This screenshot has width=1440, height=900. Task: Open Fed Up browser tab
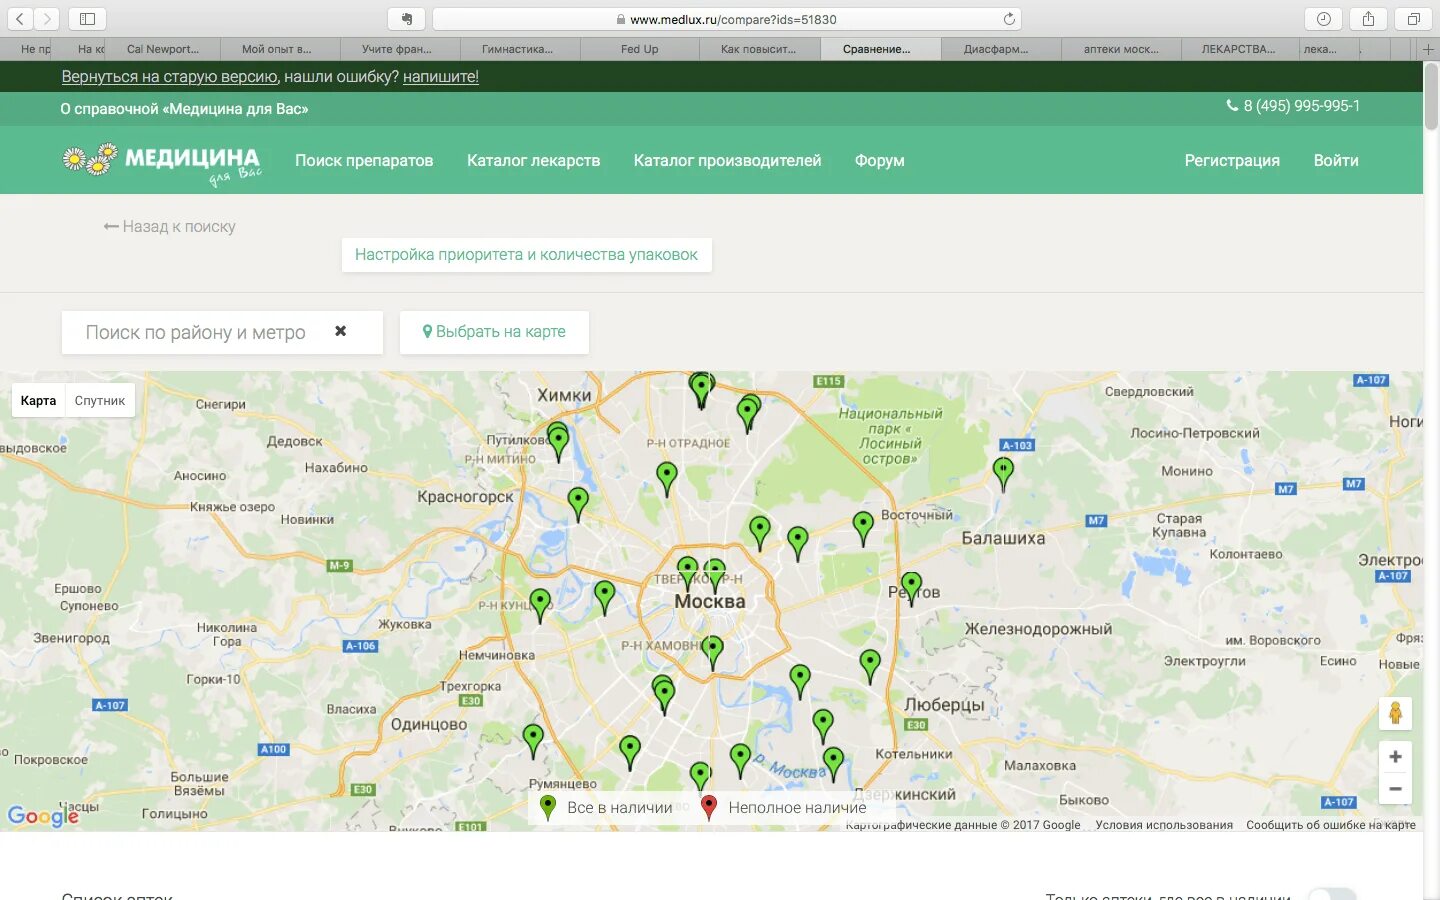[640, 49]
